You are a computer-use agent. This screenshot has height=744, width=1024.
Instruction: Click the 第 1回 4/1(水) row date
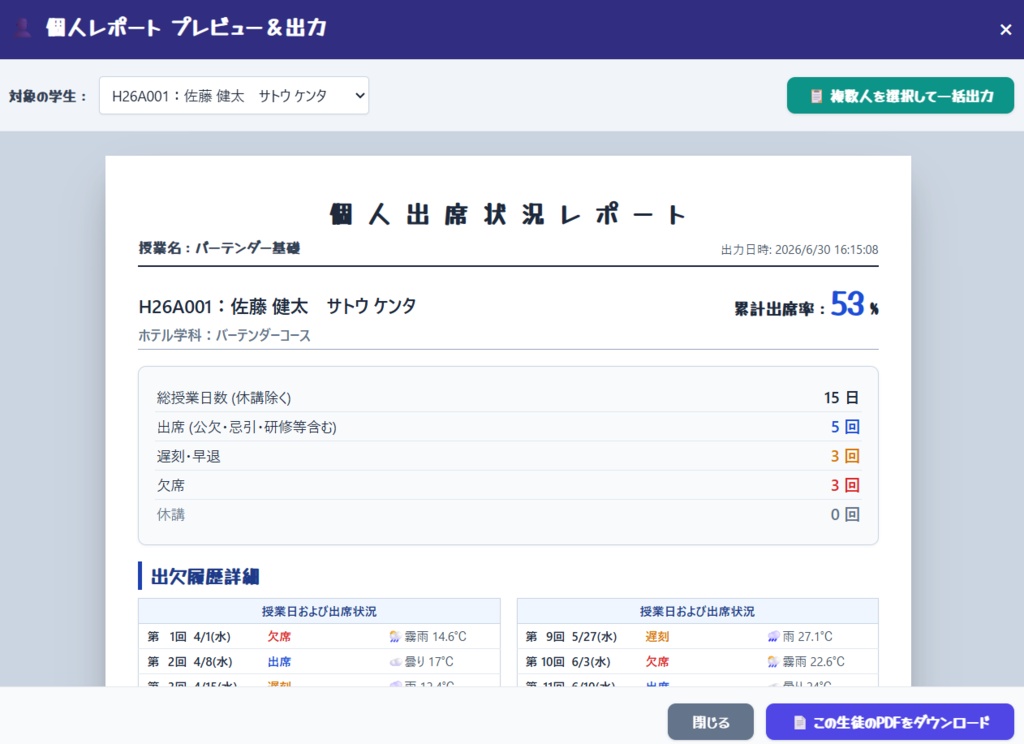pos(189,636)
